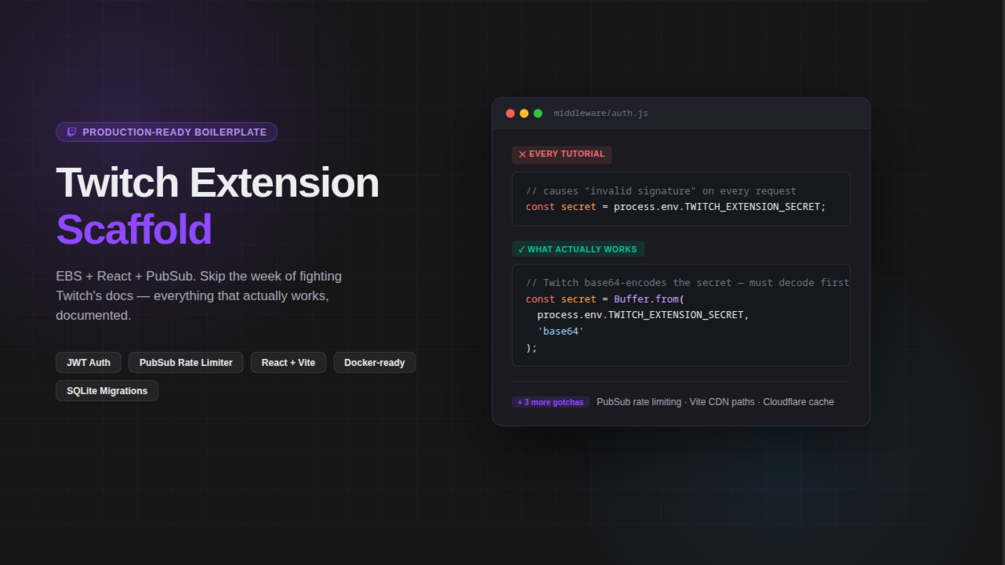The height and width of the screenshot is (565, 1005).
Task: Click the Twitch icon in the boilerplate badge
Action: pyautogui.click(x=72, y=132)
